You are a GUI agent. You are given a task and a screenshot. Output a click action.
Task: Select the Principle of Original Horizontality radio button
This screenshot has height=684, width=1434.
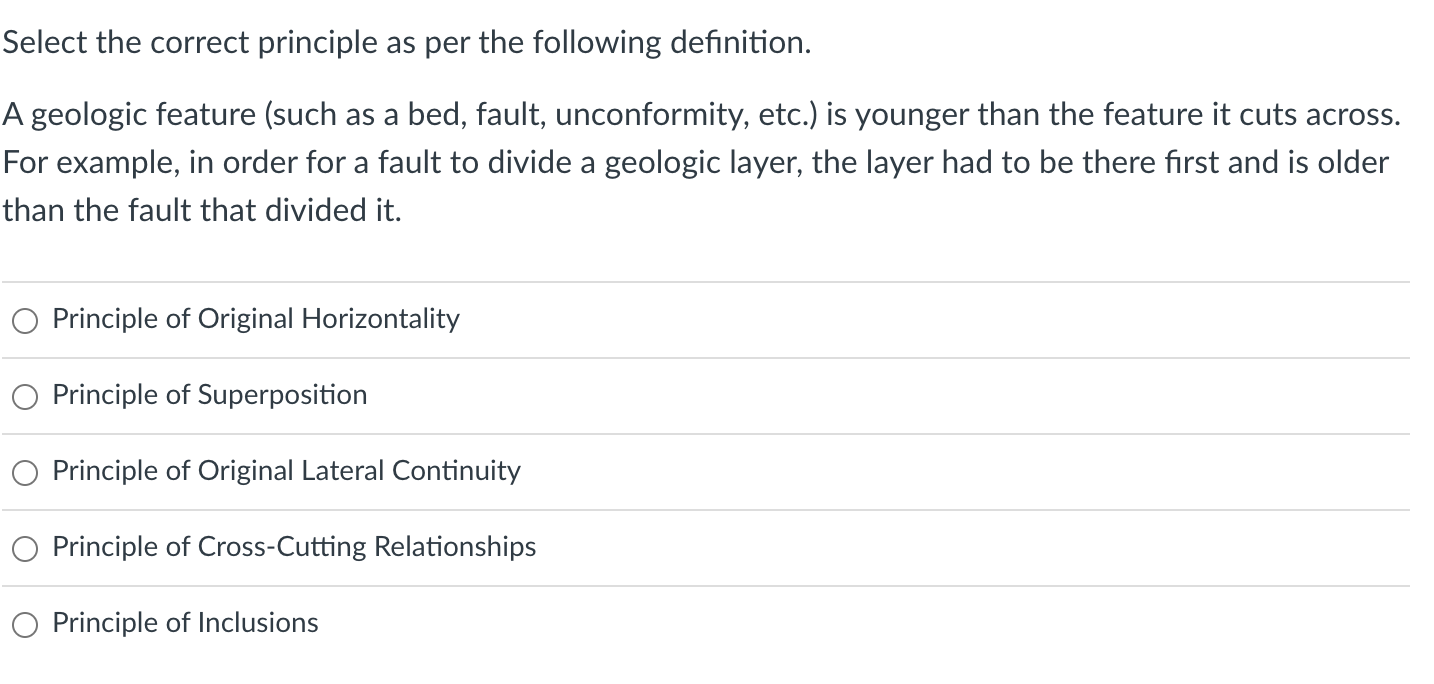point(25,320)
